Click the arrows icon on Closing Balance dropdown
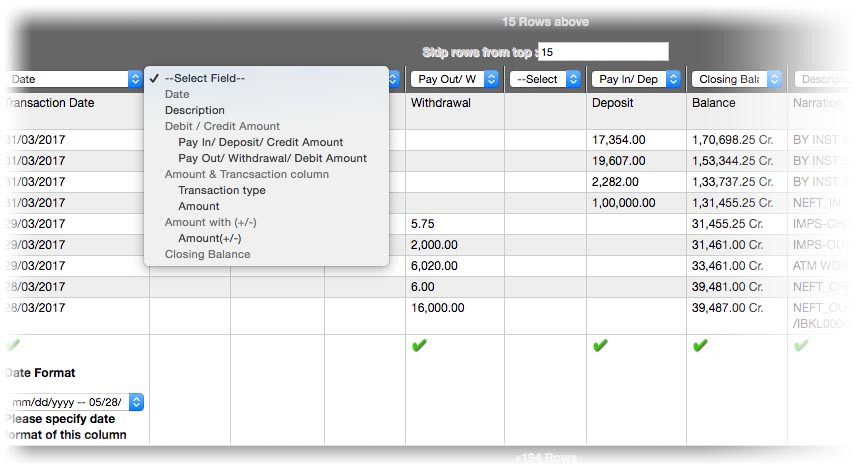This screenshot has height=471, width=860. (774, 79)
